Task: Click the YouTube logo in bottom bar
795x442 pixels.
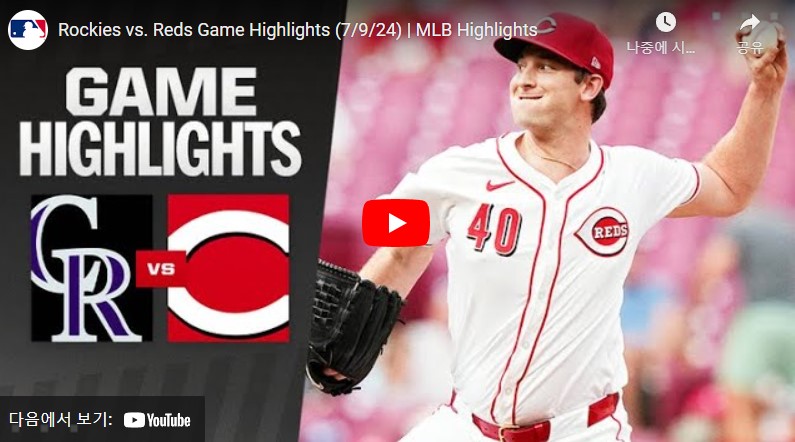Action: pos(157,420)
